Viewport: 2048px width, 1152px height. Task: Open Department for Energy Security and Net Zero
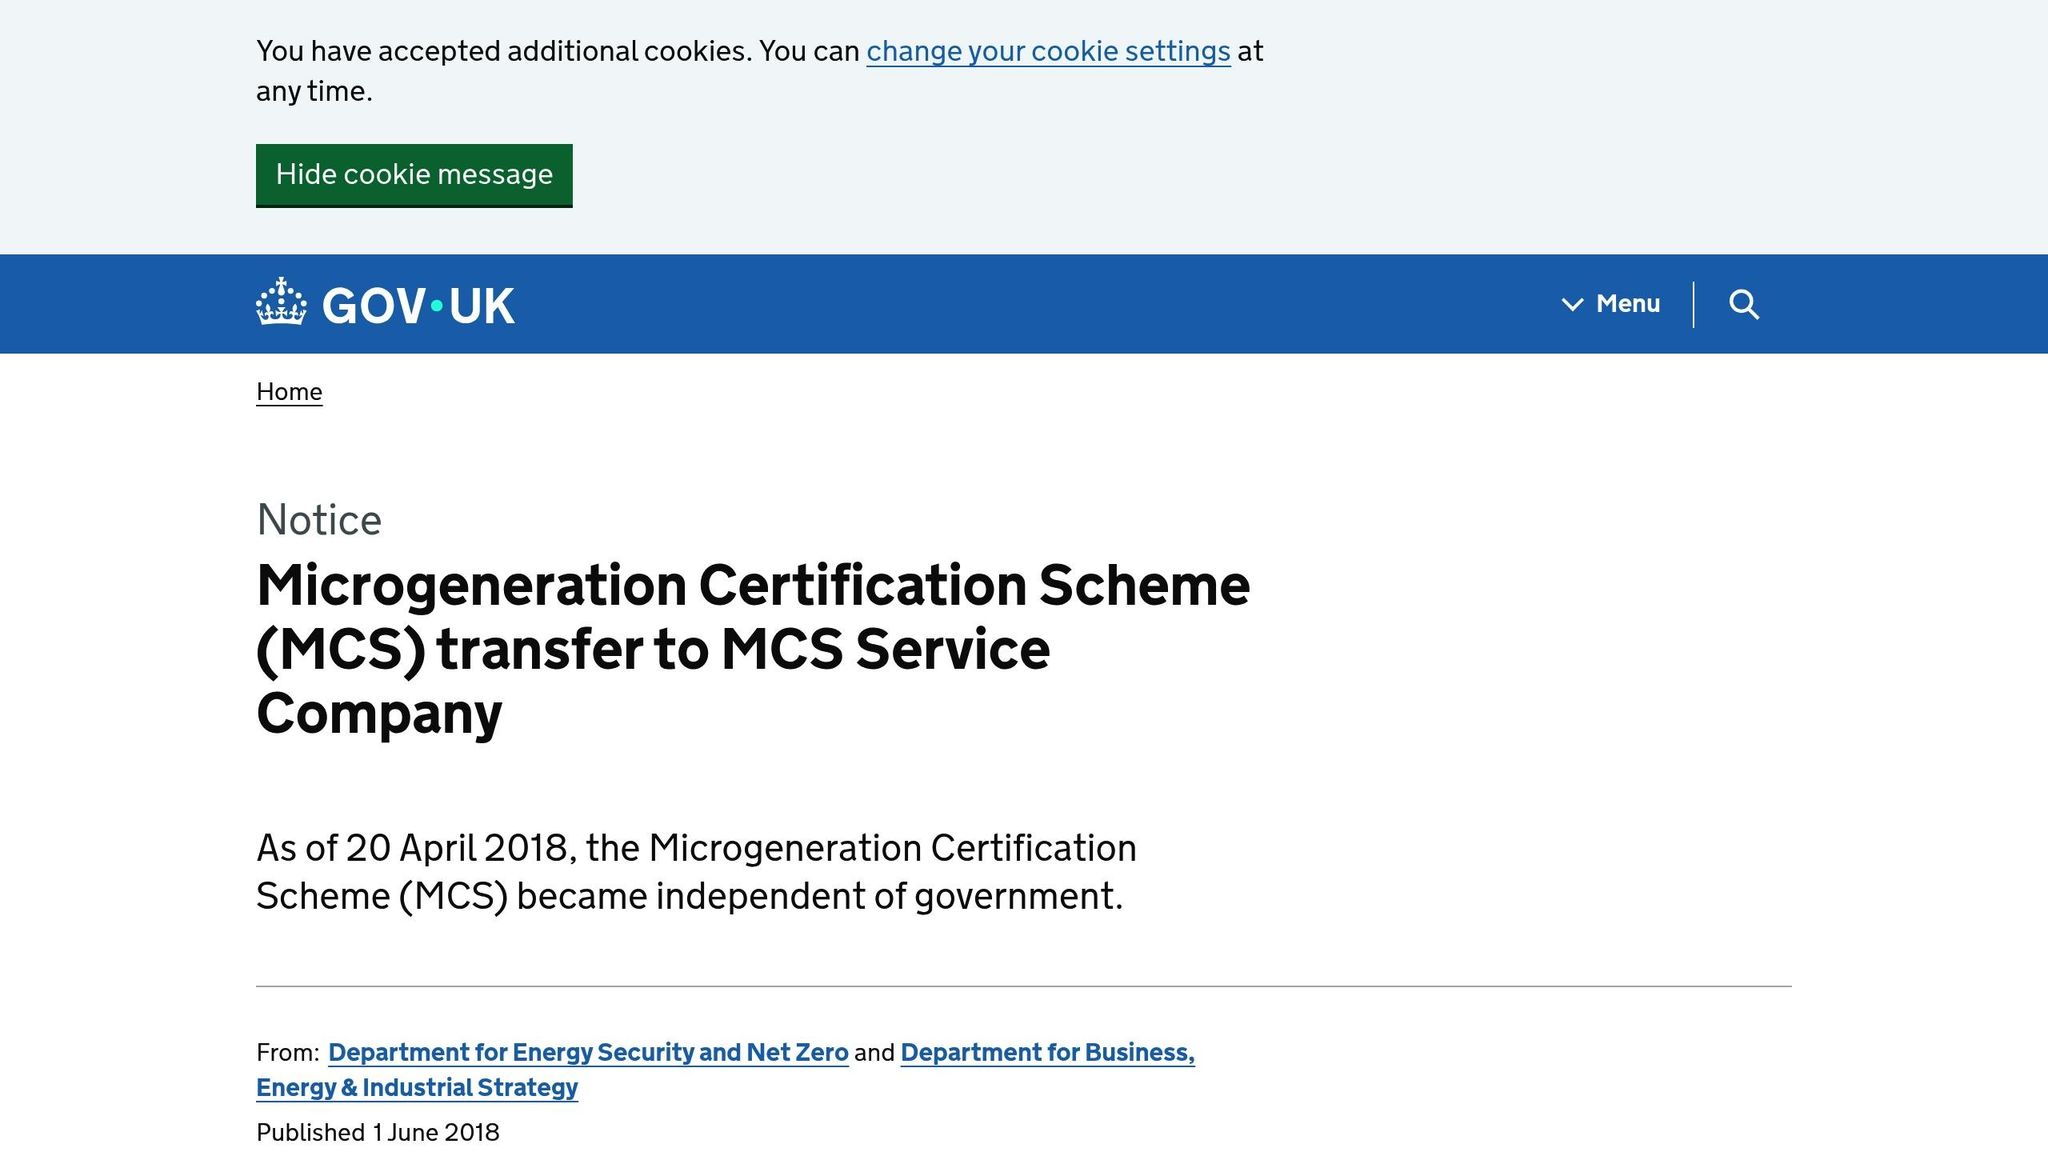click(x=588, y=1053)
